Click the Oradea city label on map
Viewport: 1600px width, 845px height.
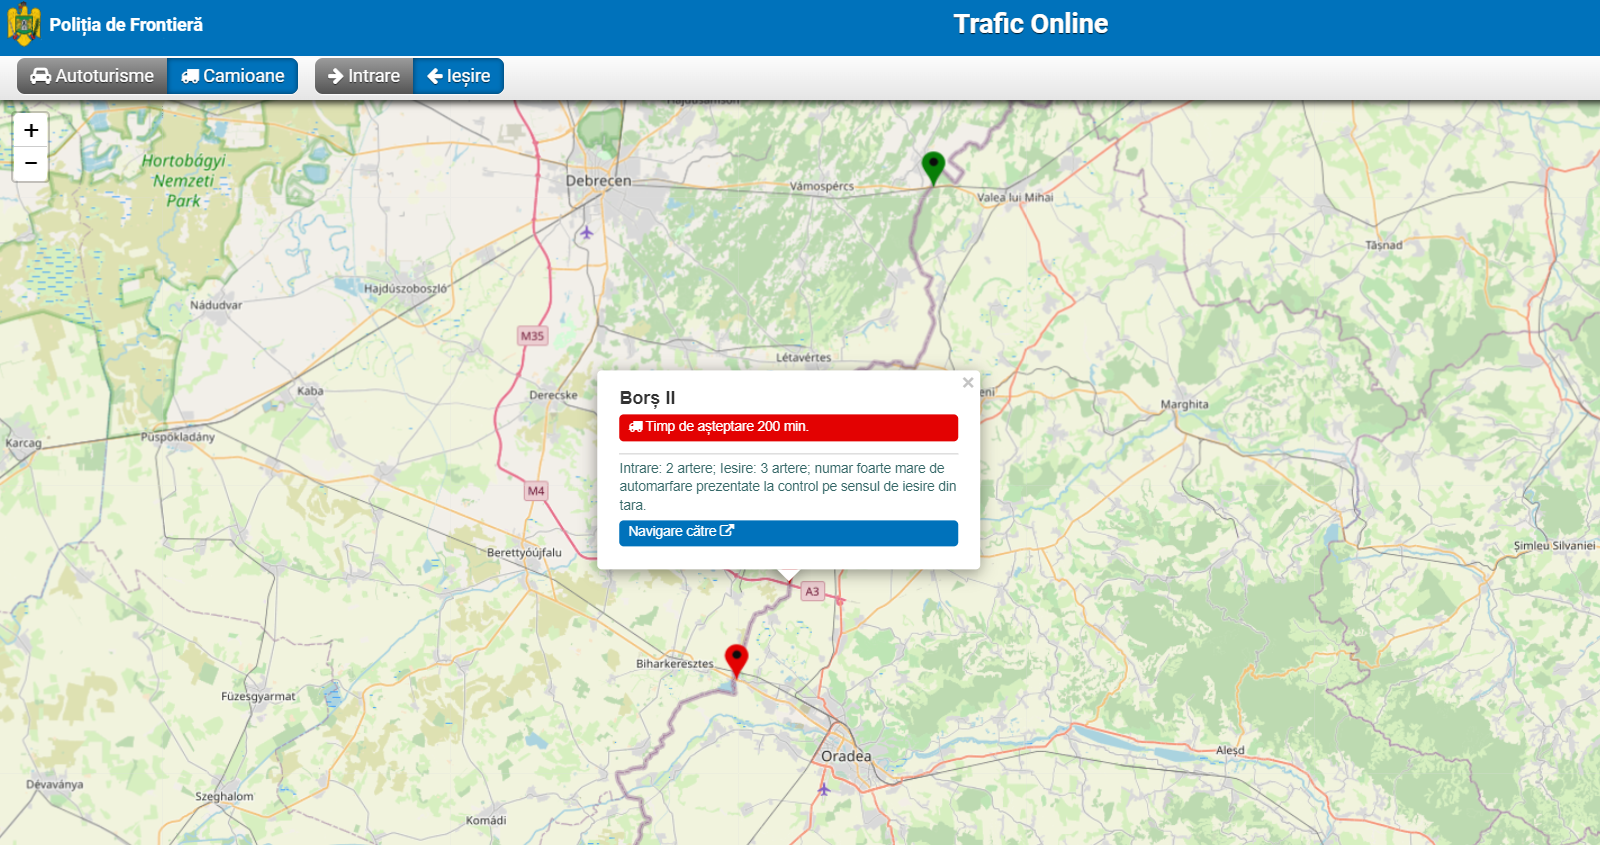846,756
